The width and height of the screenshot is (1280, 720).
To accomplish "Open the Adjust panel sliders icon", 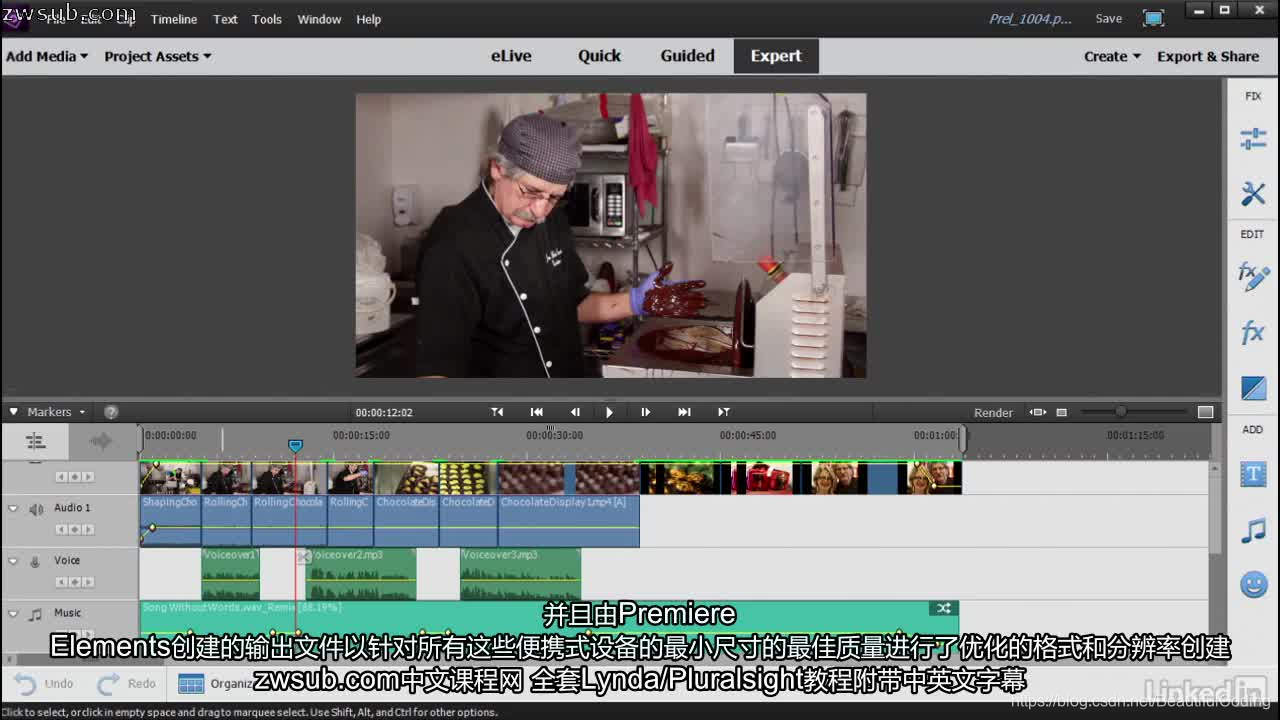I will 1253,139.
